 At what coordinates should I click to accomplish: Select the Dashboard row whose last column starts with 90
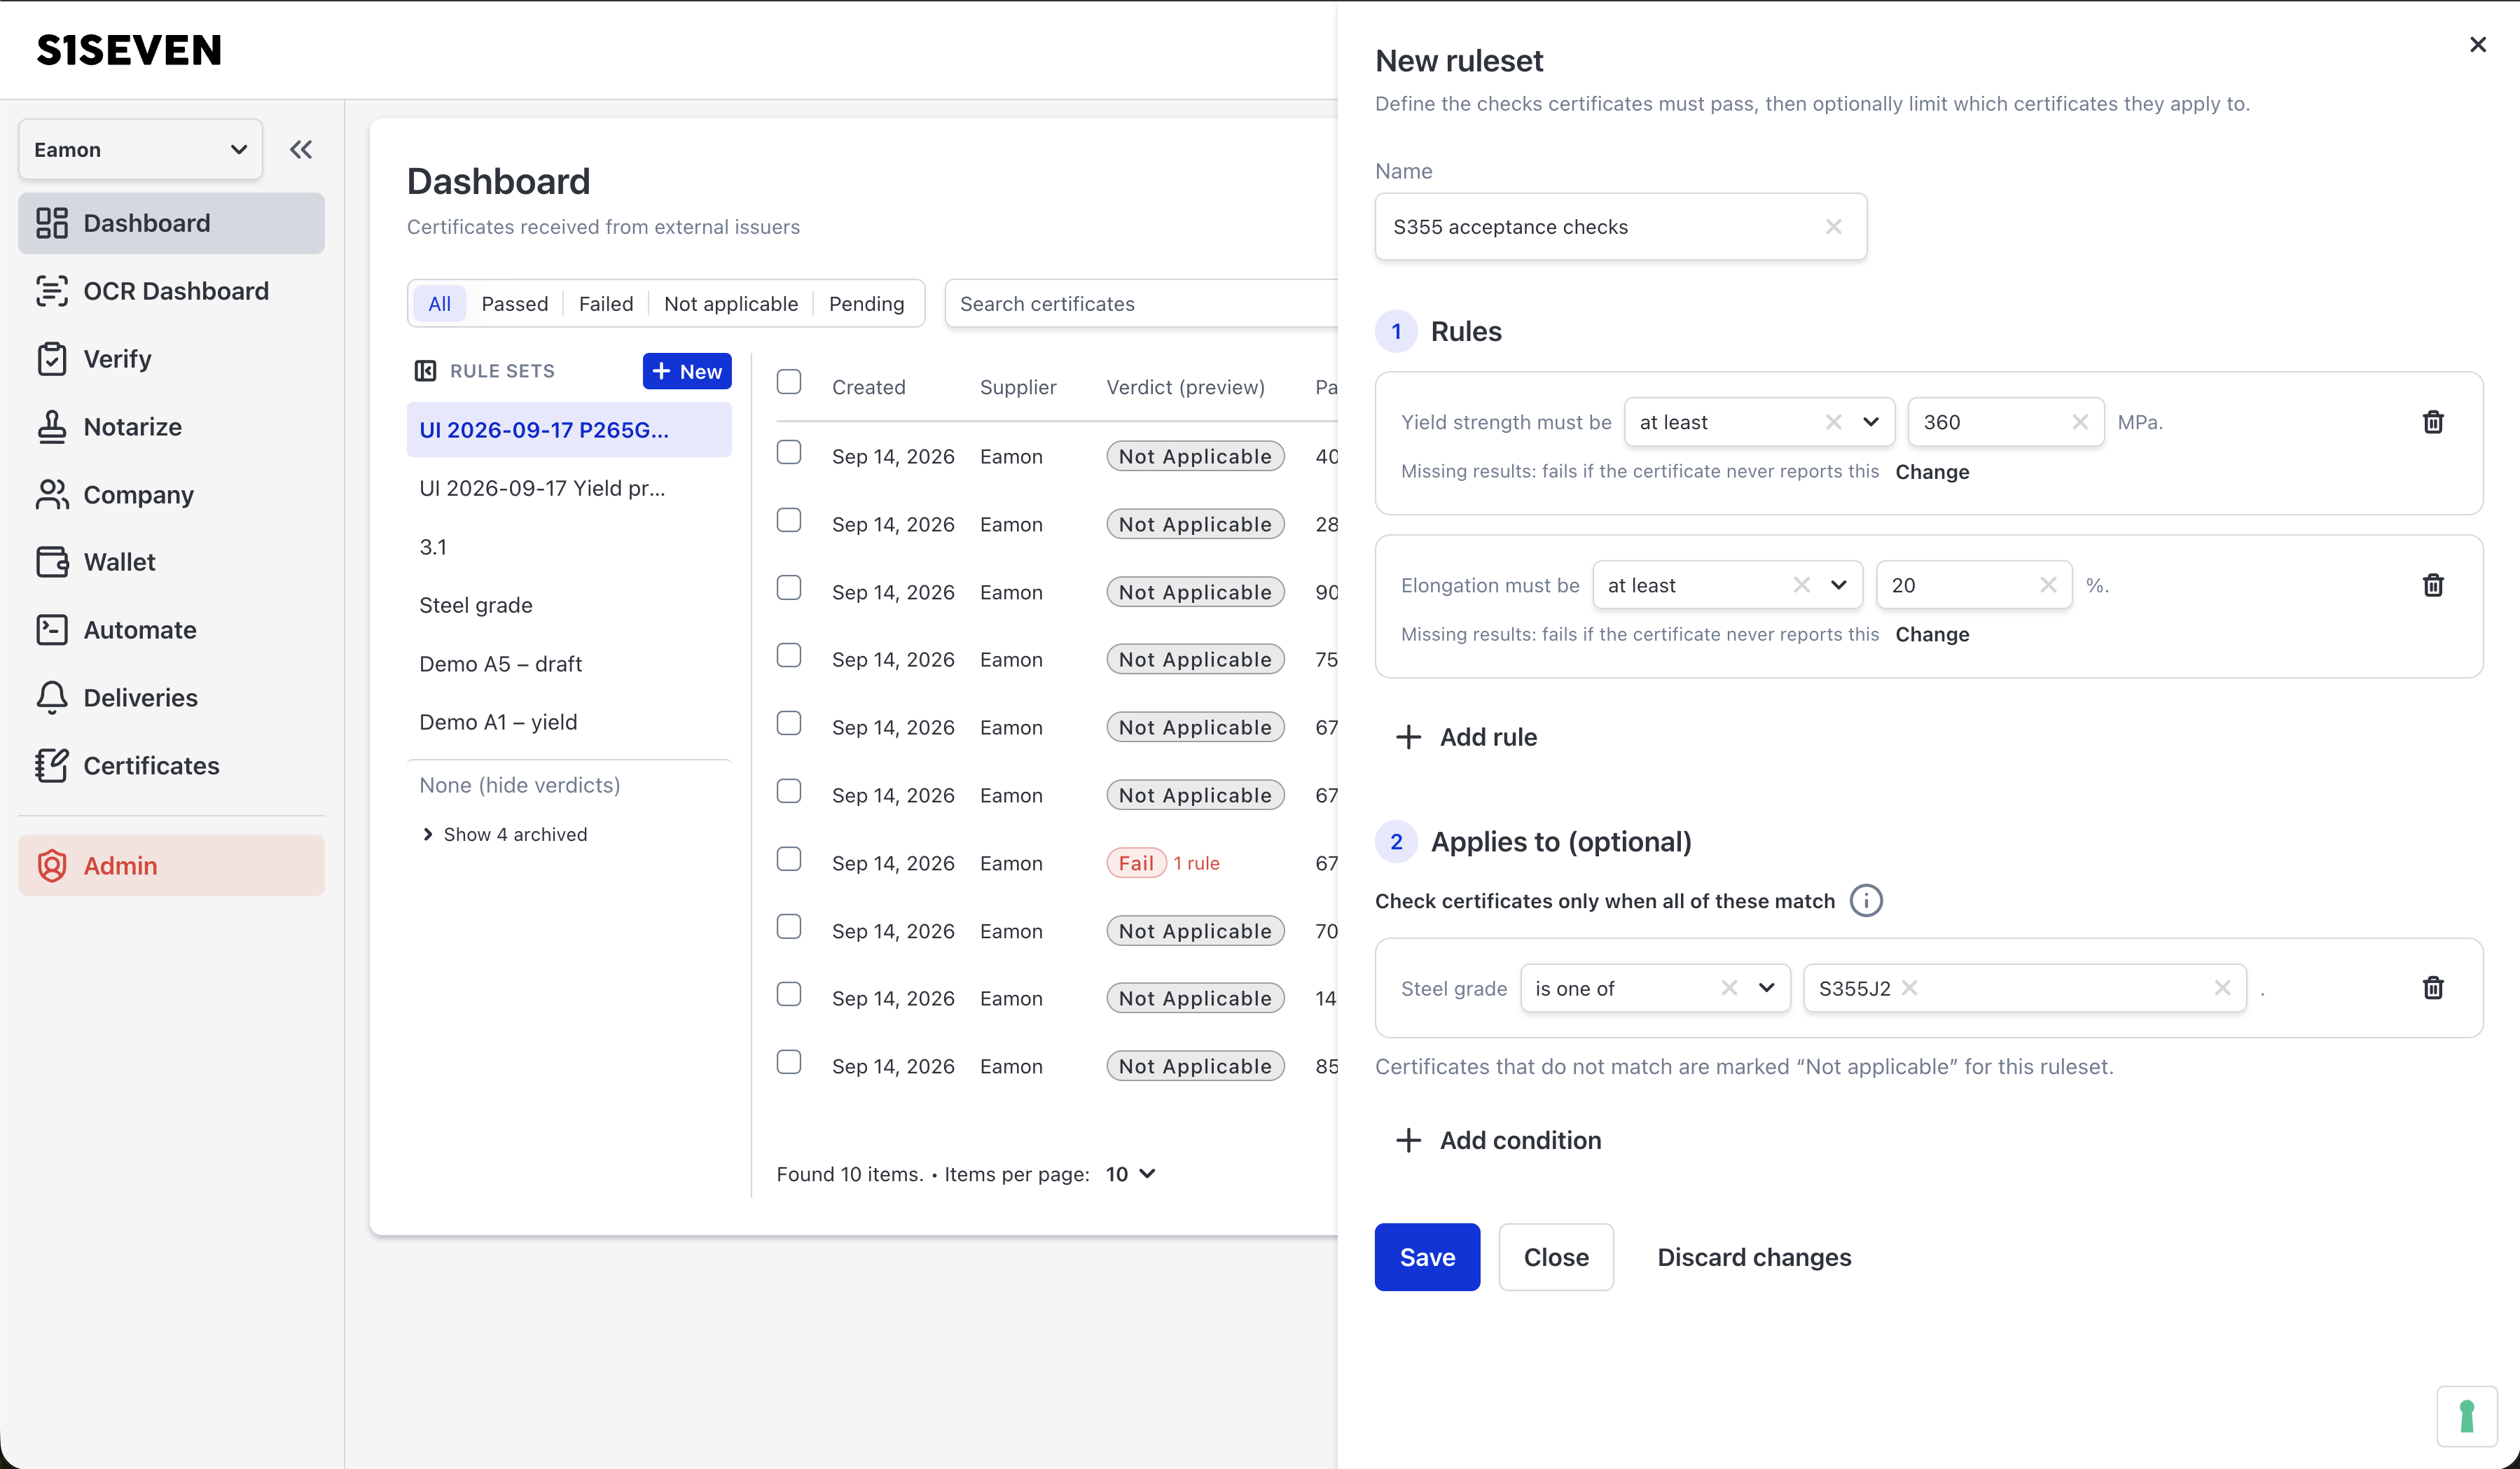[x=789, y=588]
